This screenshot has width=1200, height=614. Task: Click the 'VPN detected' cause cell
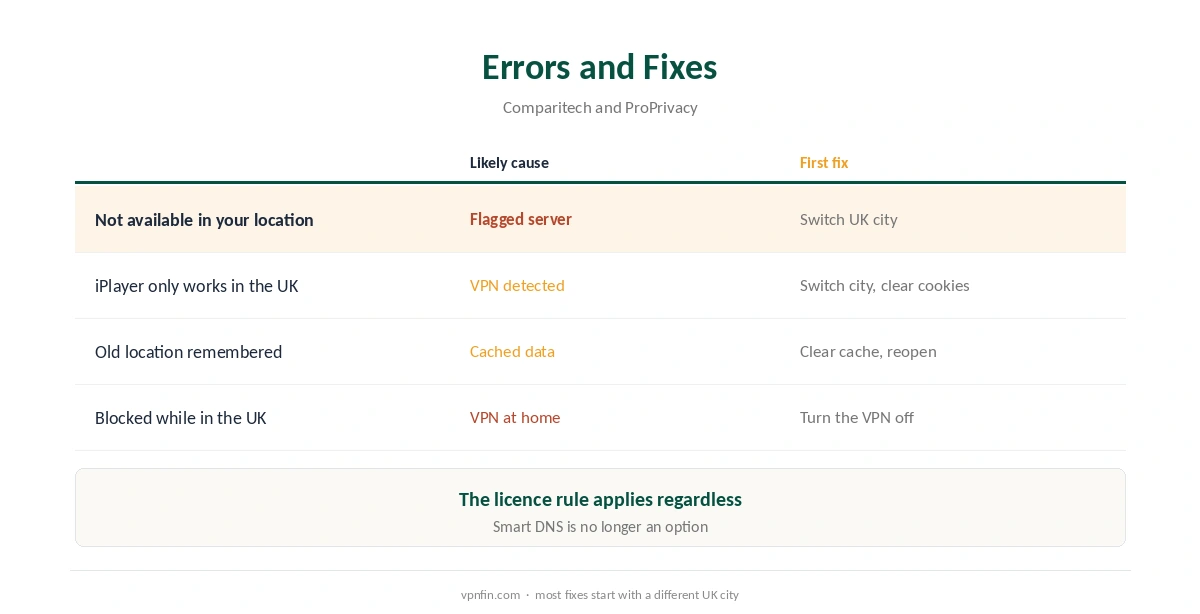(x=517, y=285)
